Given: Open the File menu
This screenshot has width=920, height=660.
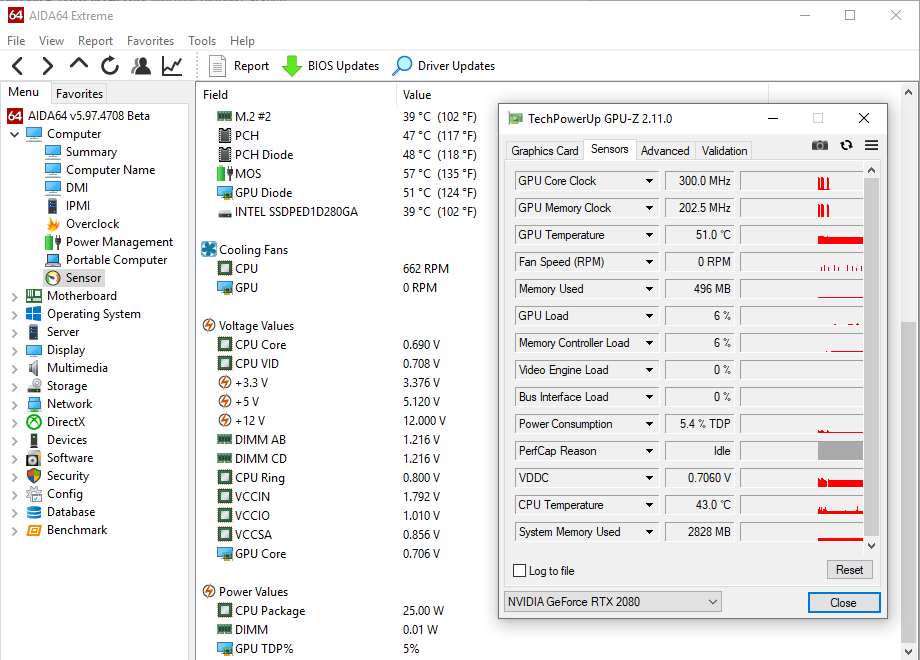Looking at the screenshot, I should click(x=16, y=40).
